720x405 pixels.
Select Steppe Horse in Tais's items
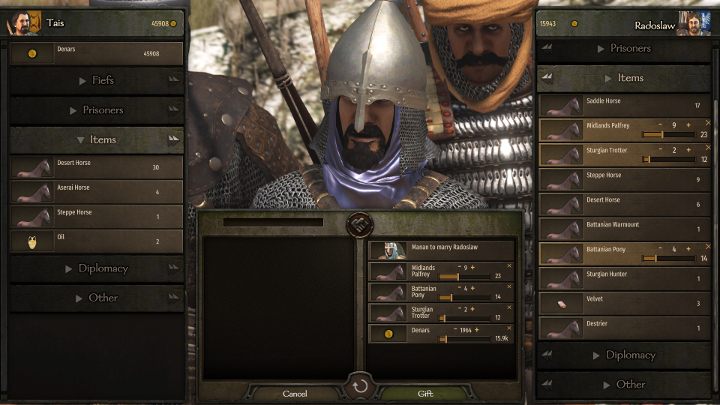click(96, 217)
